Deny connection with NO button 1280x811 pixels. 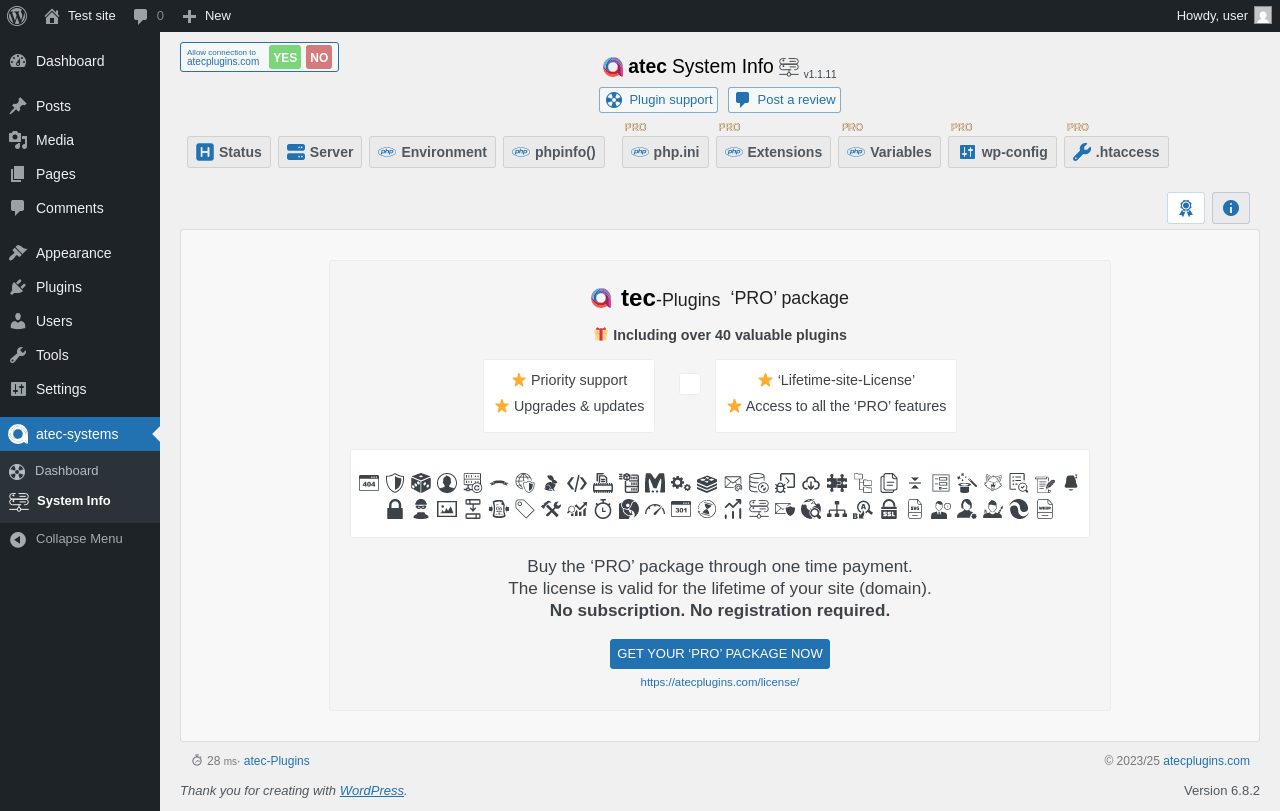click(x=319, y=57)
